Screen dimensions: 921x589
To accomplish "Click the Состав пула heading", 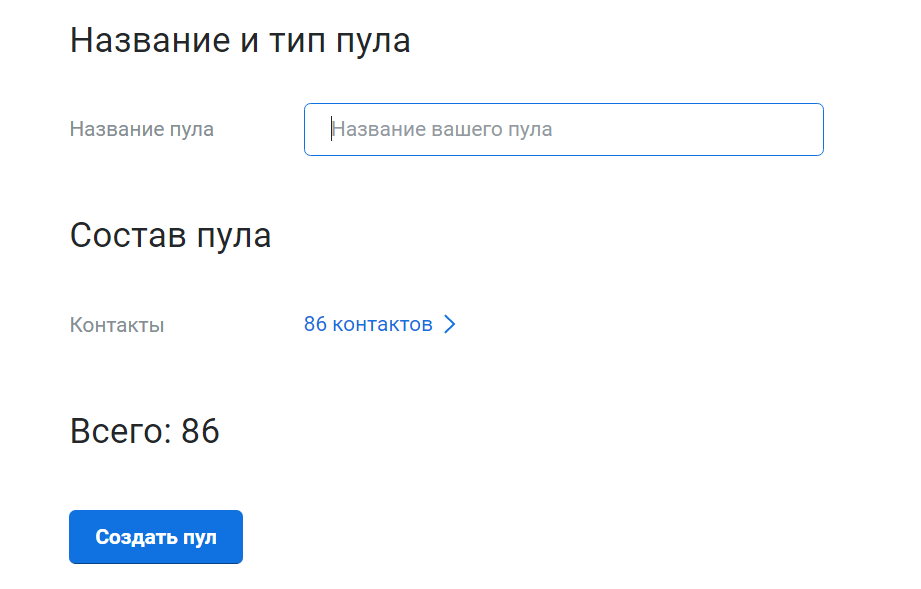I will 170,236.
